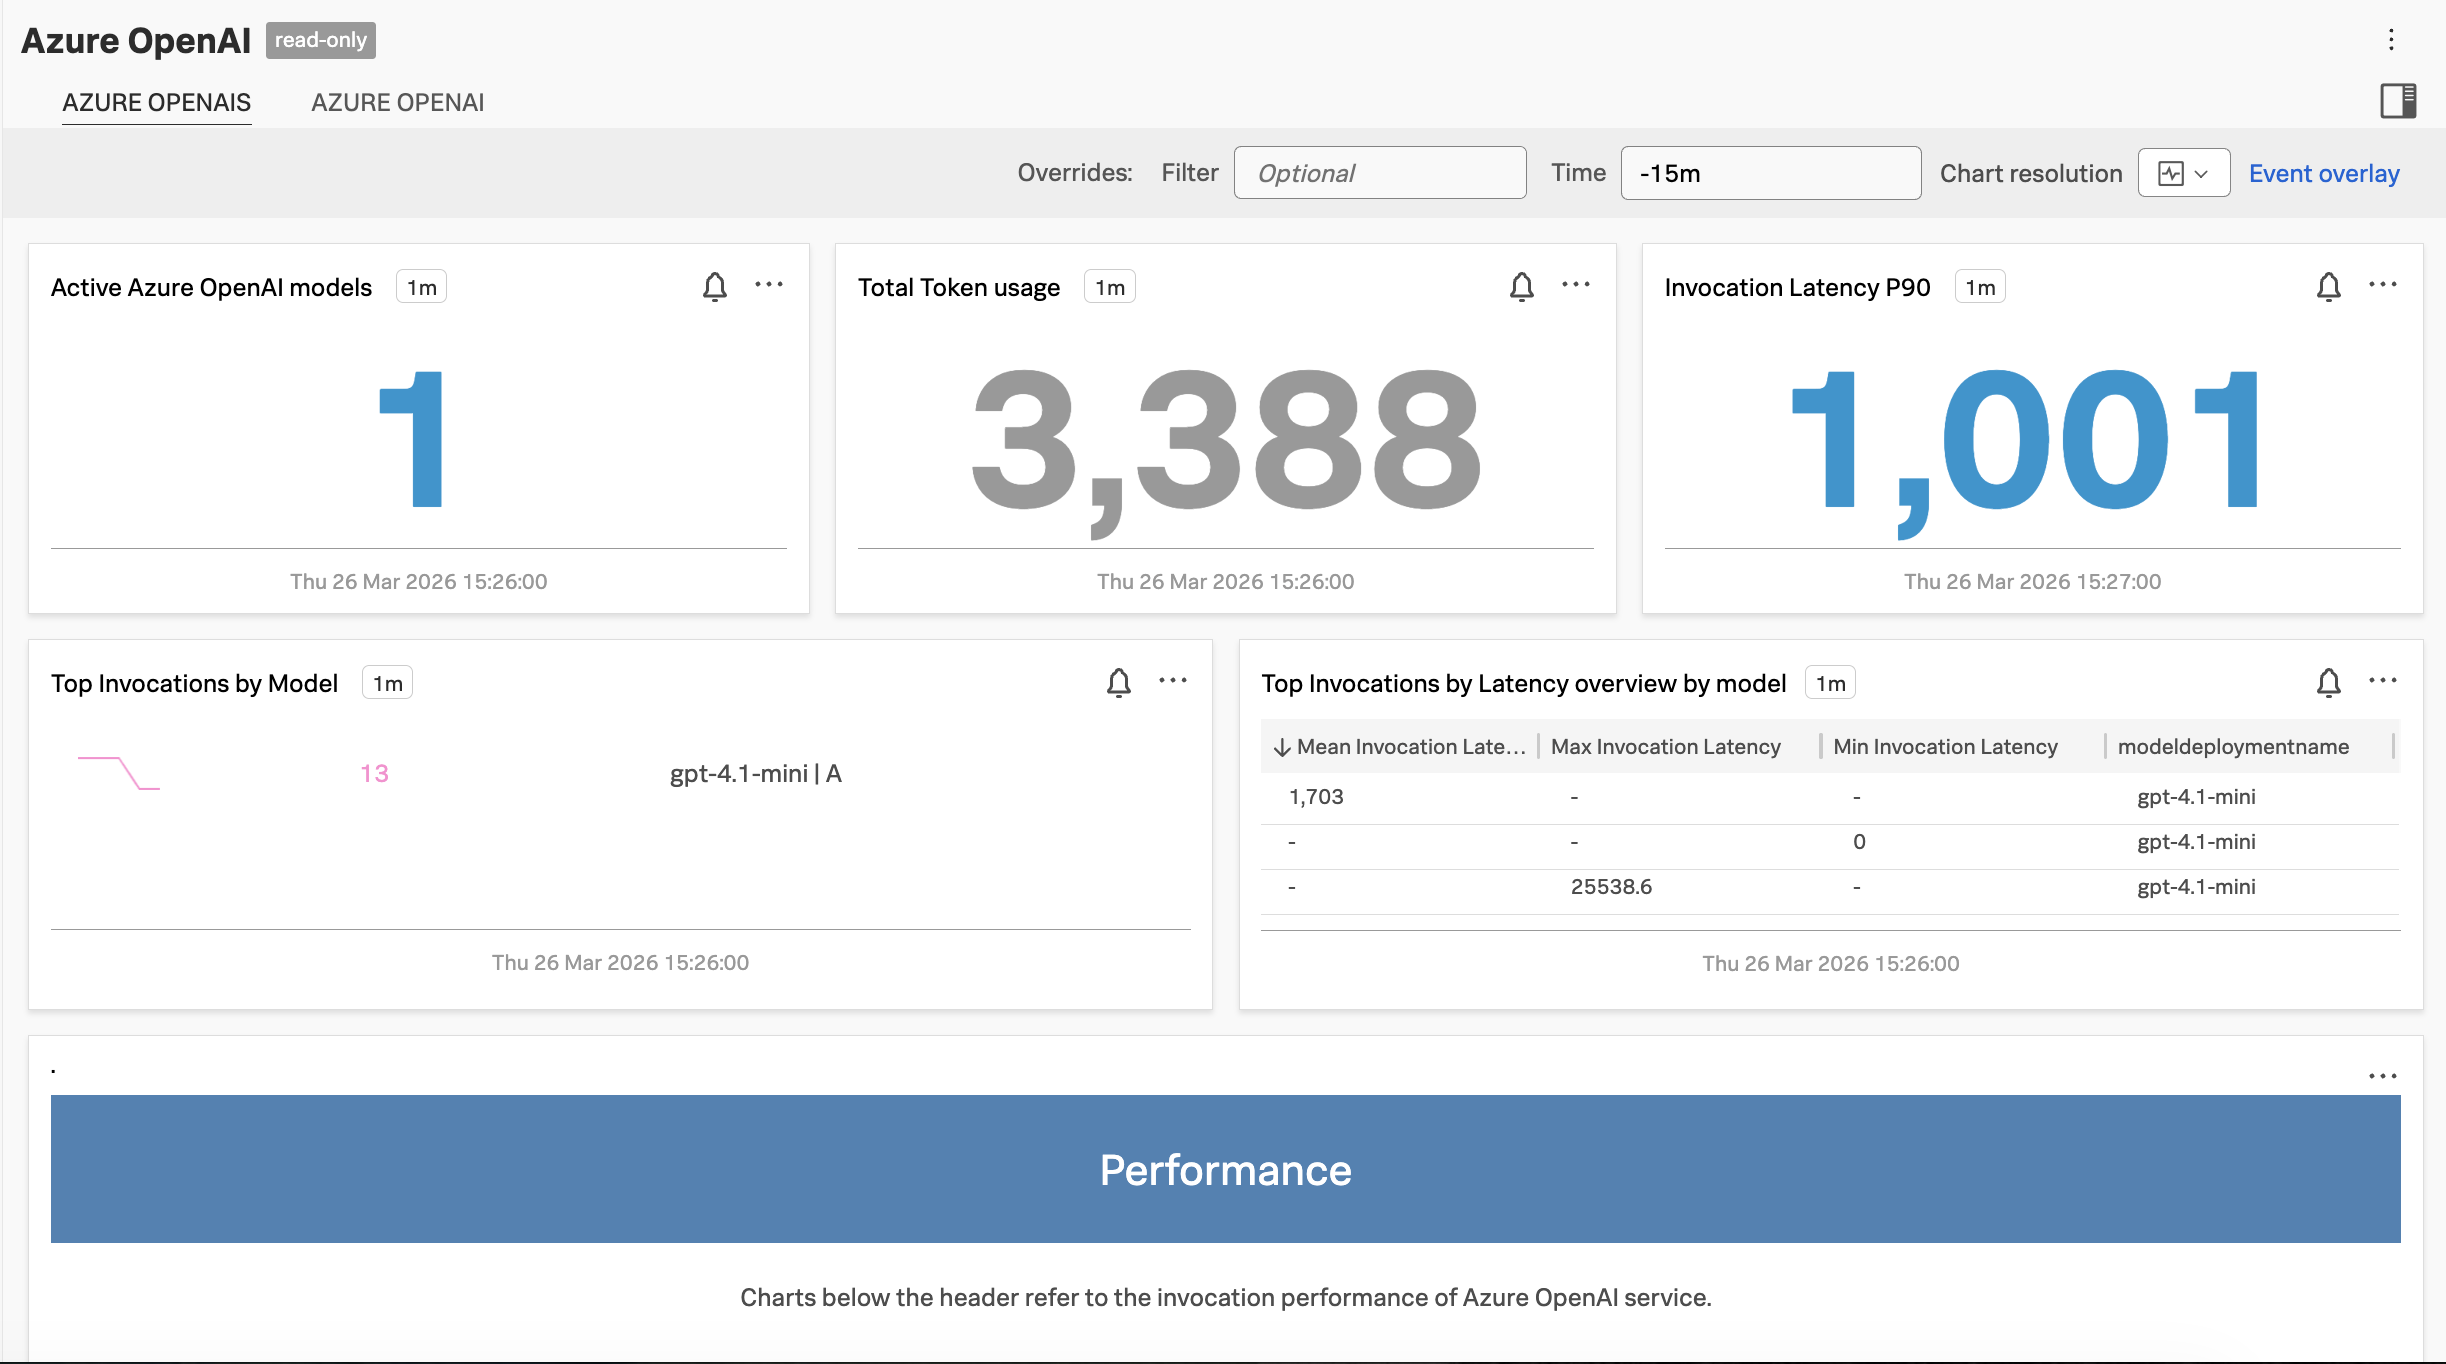Click the Top Invocations by Model title

194,683
